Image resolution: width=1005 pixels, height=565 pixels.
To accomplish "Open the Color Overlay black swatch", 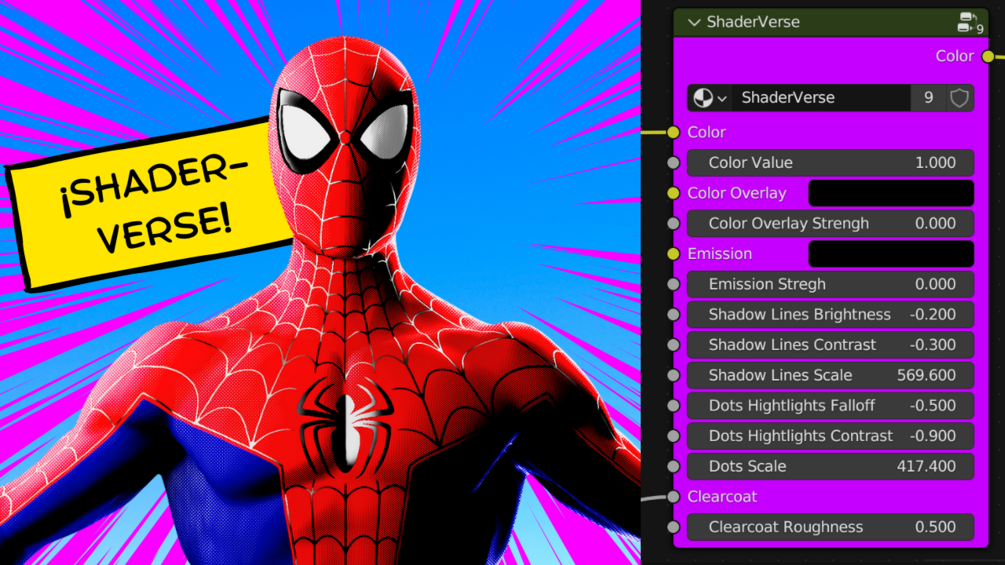I will pyautogui.click(x=891, y=193).
